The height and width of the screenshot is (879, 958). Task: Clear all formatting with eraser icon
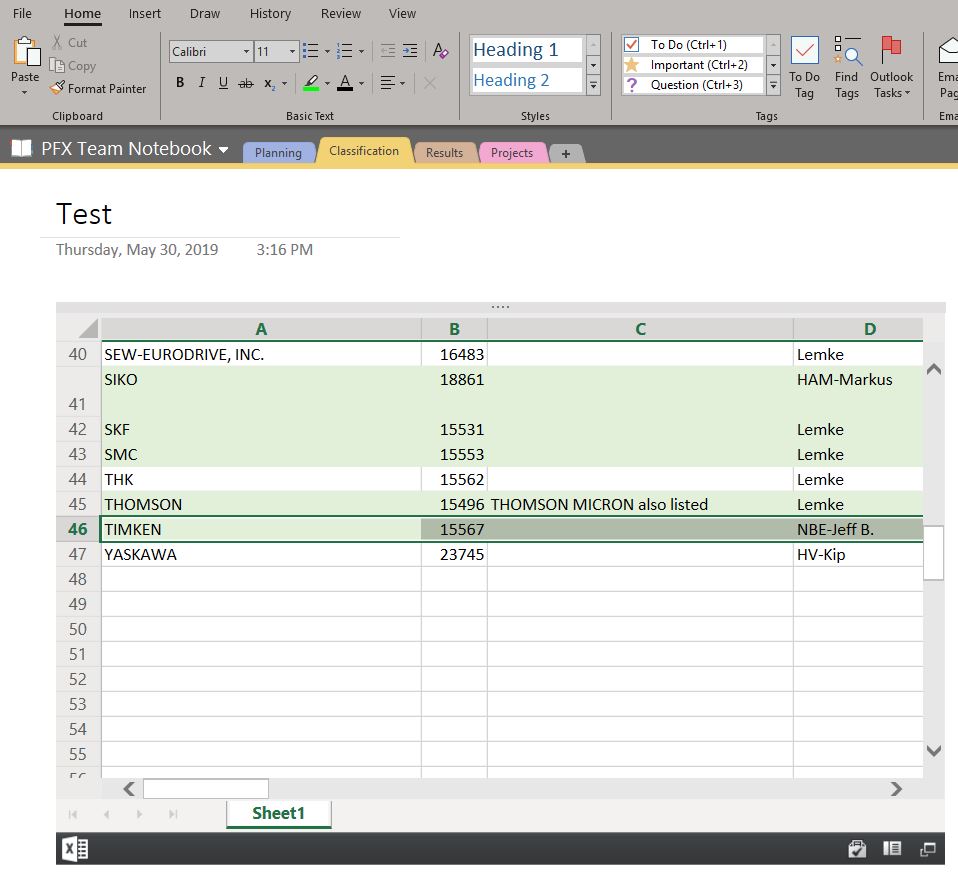tap(441, 51)
